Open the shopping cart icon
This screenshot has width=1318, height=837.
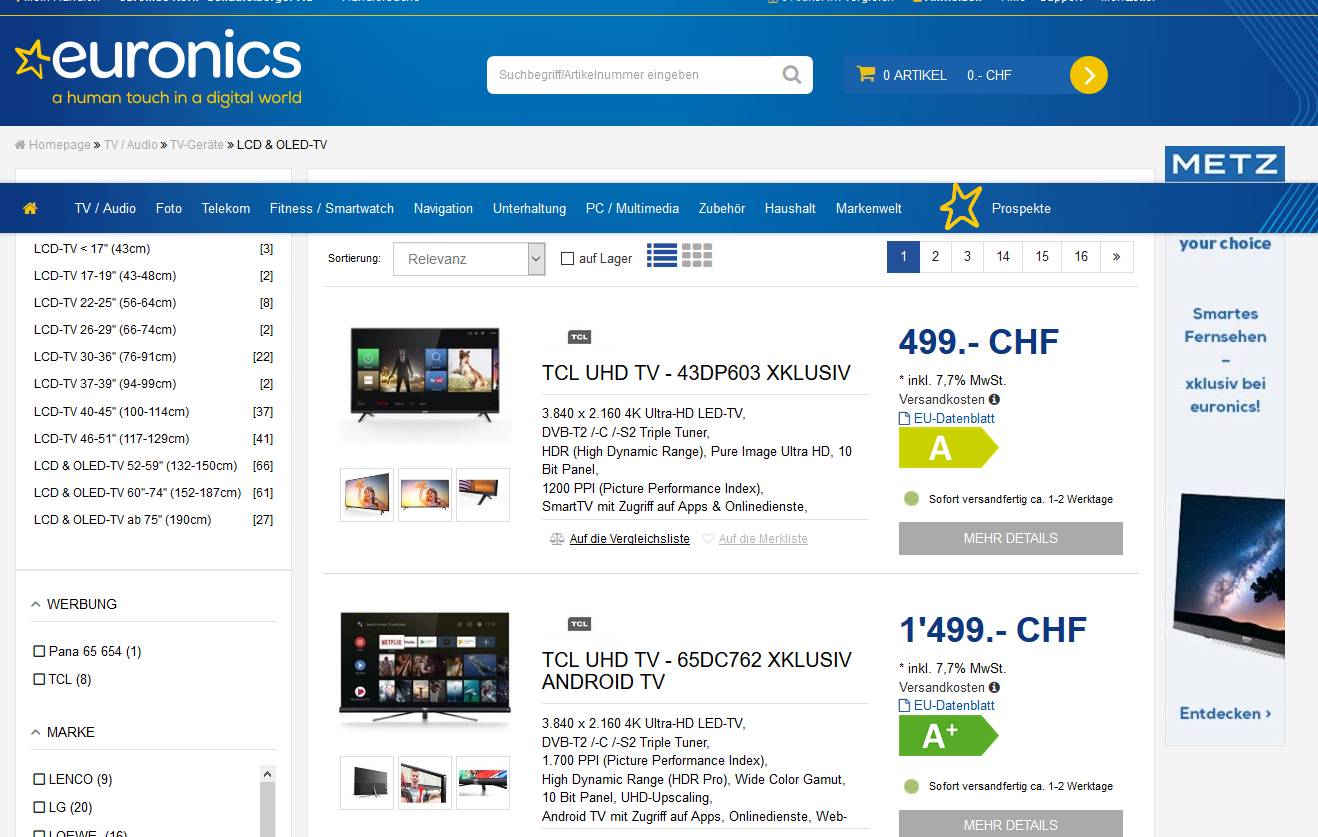point(866,74)
